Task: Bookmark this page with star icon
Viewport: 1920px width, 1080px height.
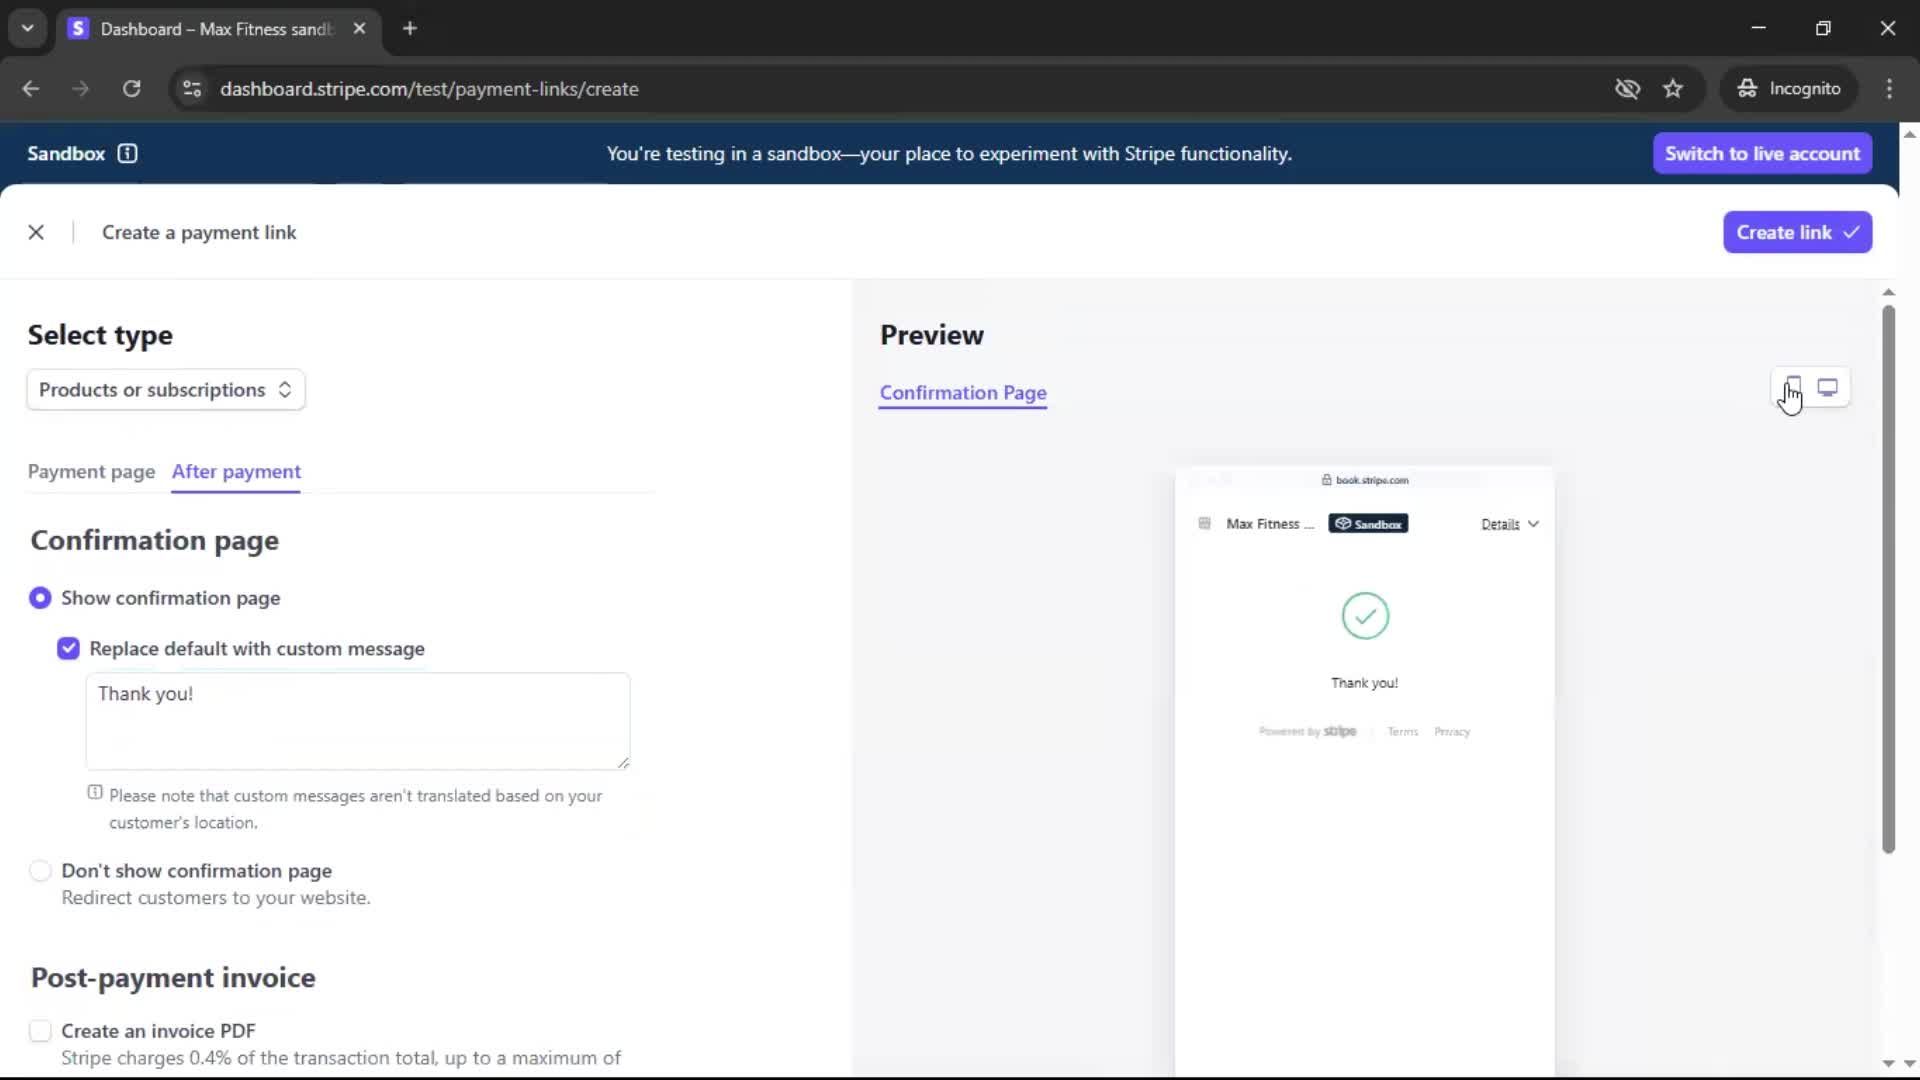Action: 1673,89
